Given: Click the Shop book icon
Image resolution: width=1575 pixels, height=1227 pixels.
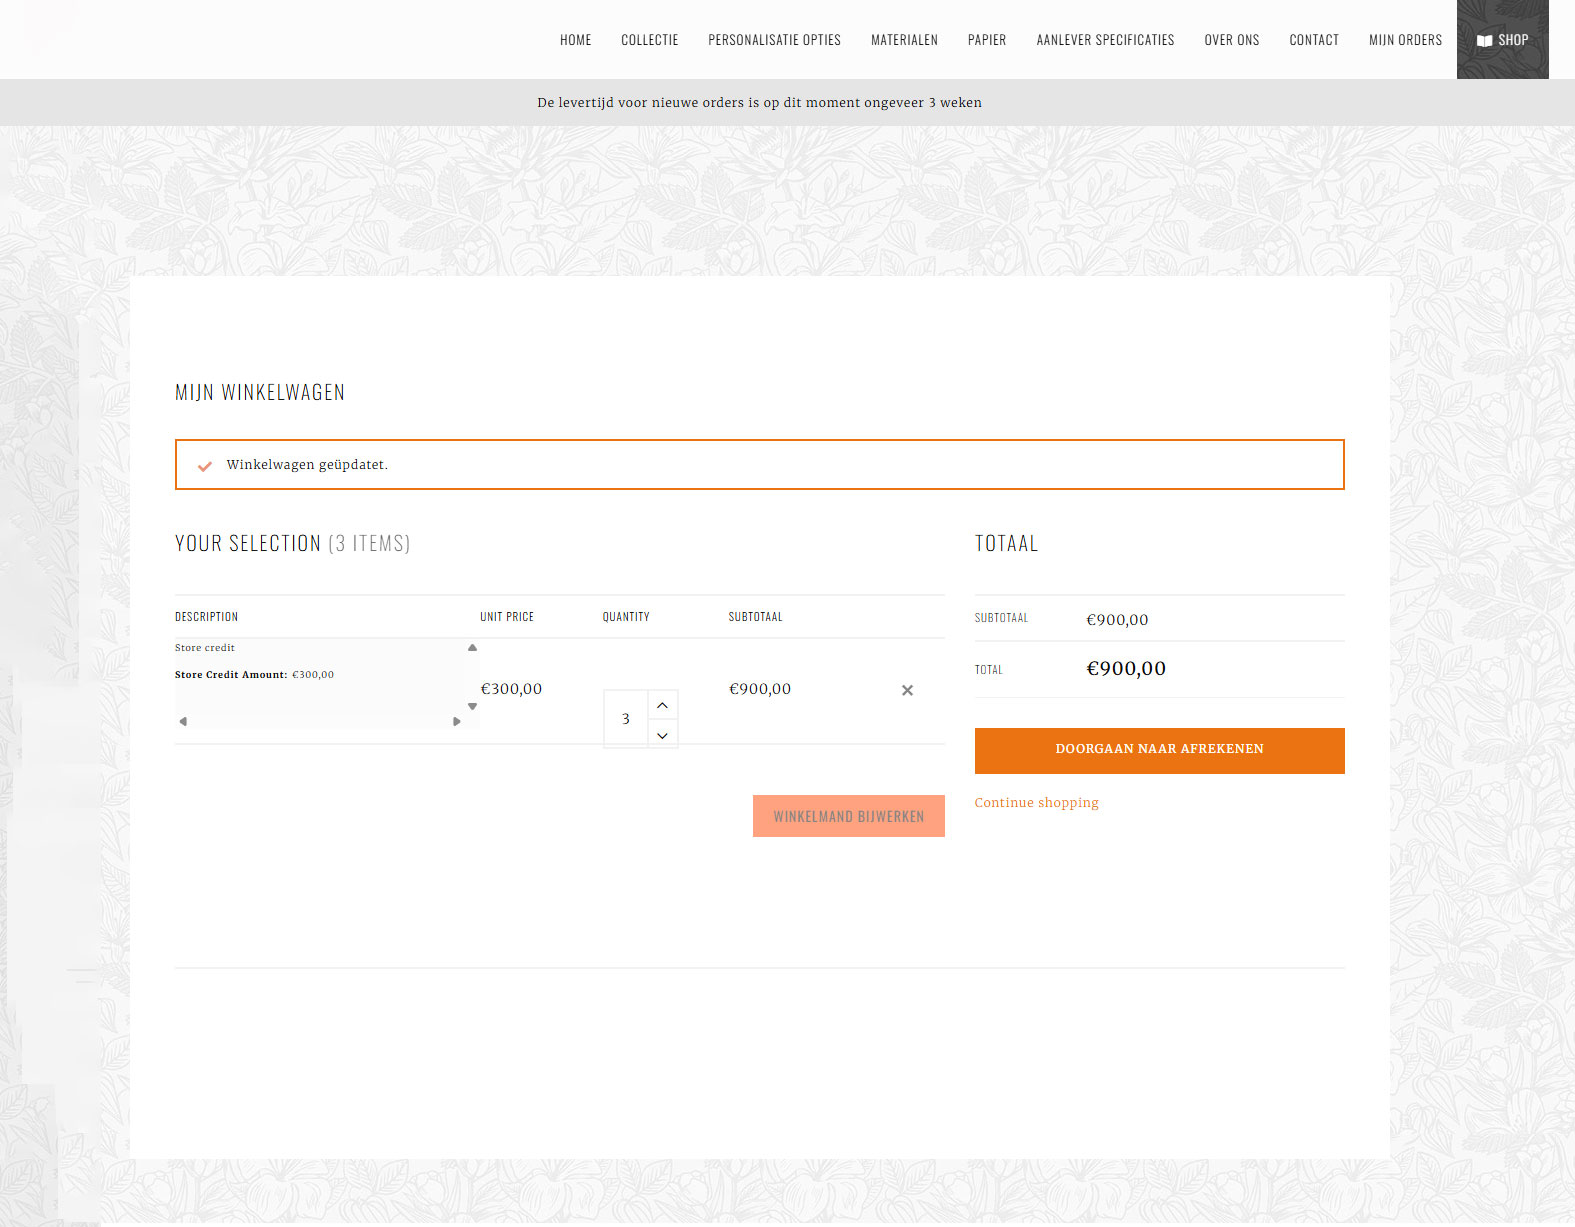Looking at the screenshot, I should point(1484,41).
